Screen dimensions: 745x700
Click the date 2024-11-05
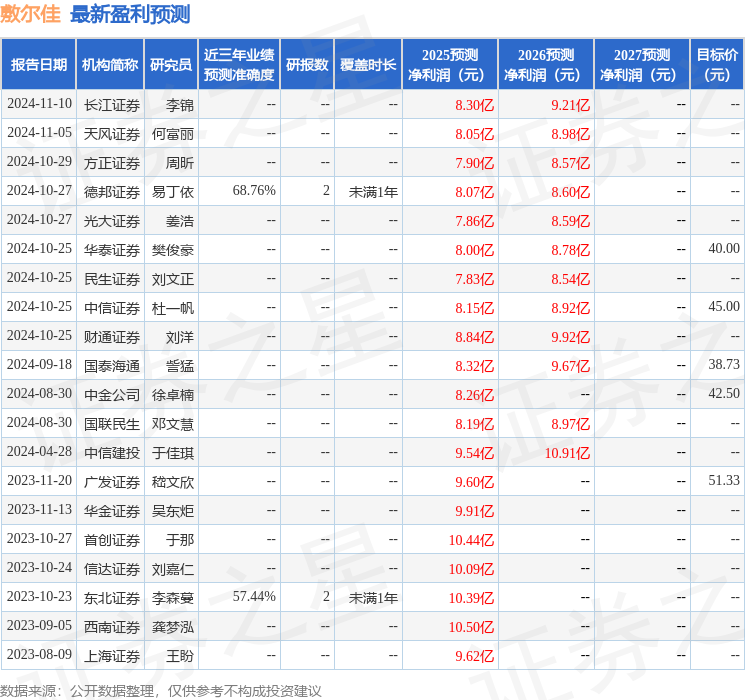39,133
